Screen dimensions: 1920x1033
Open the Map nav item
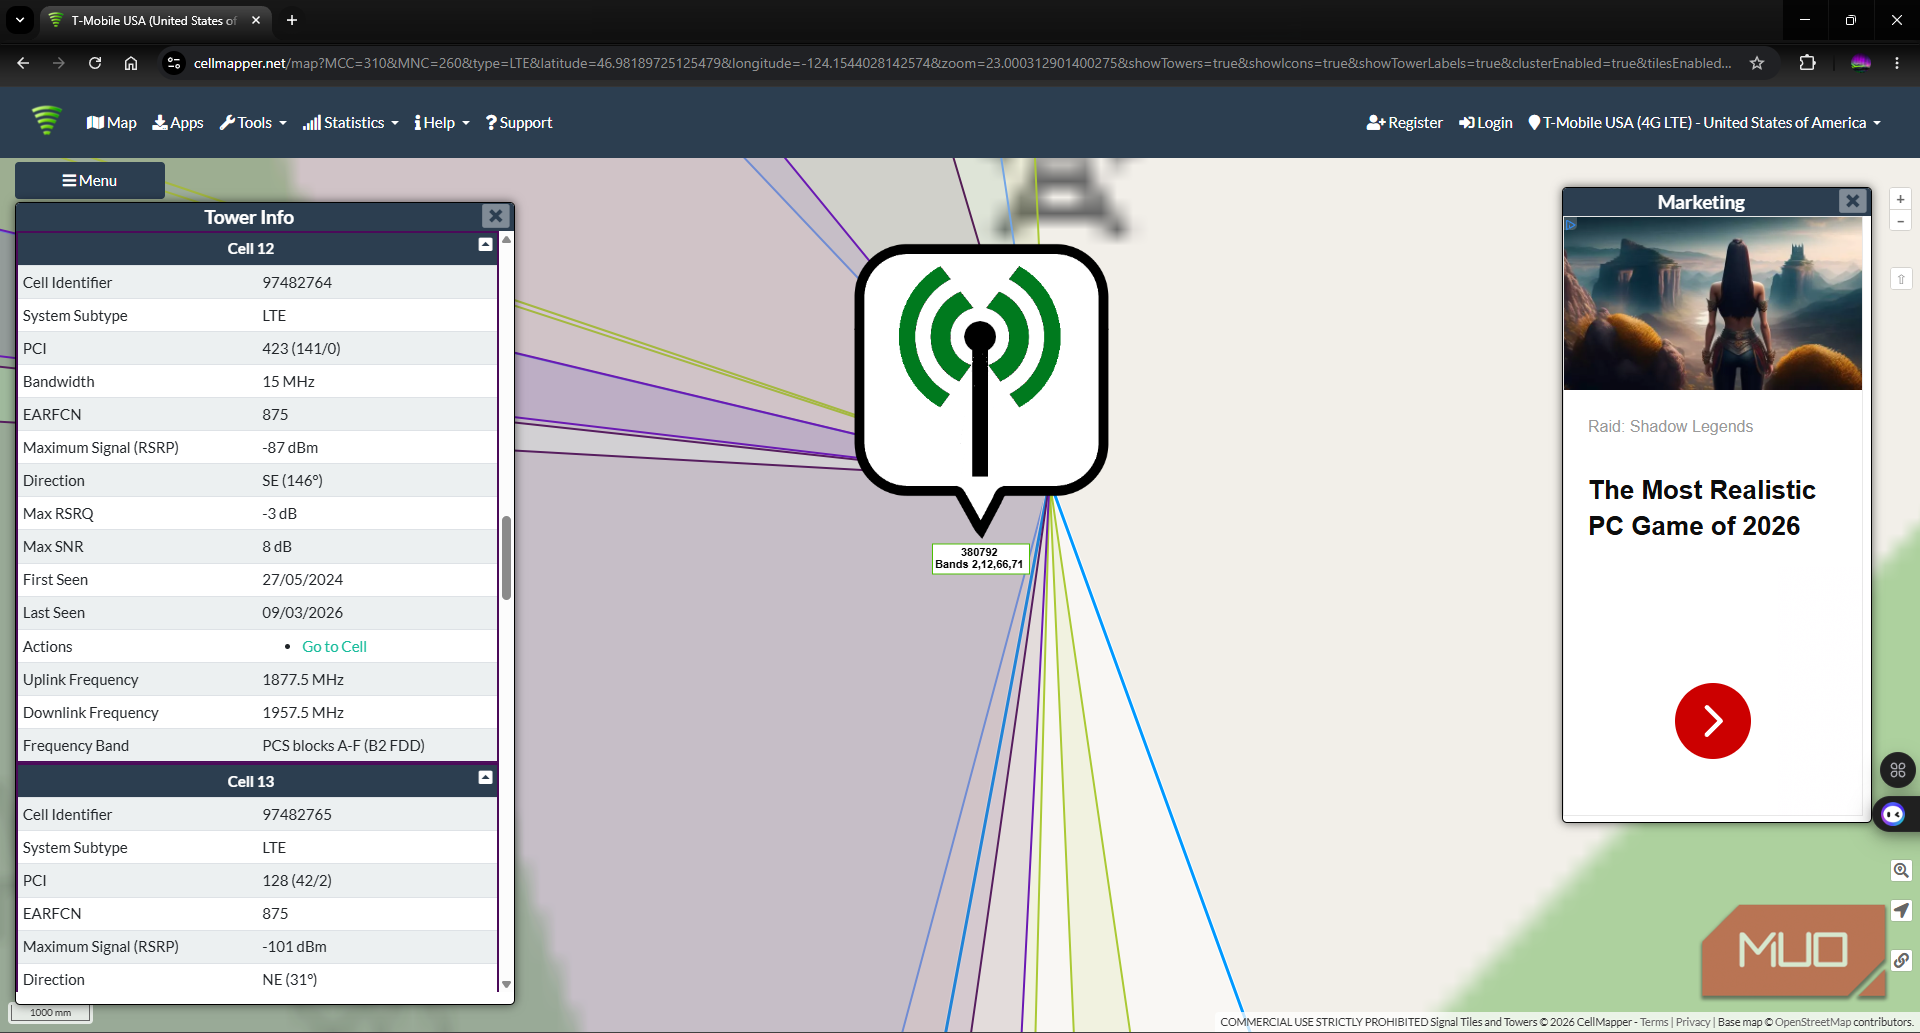point(112,123)
